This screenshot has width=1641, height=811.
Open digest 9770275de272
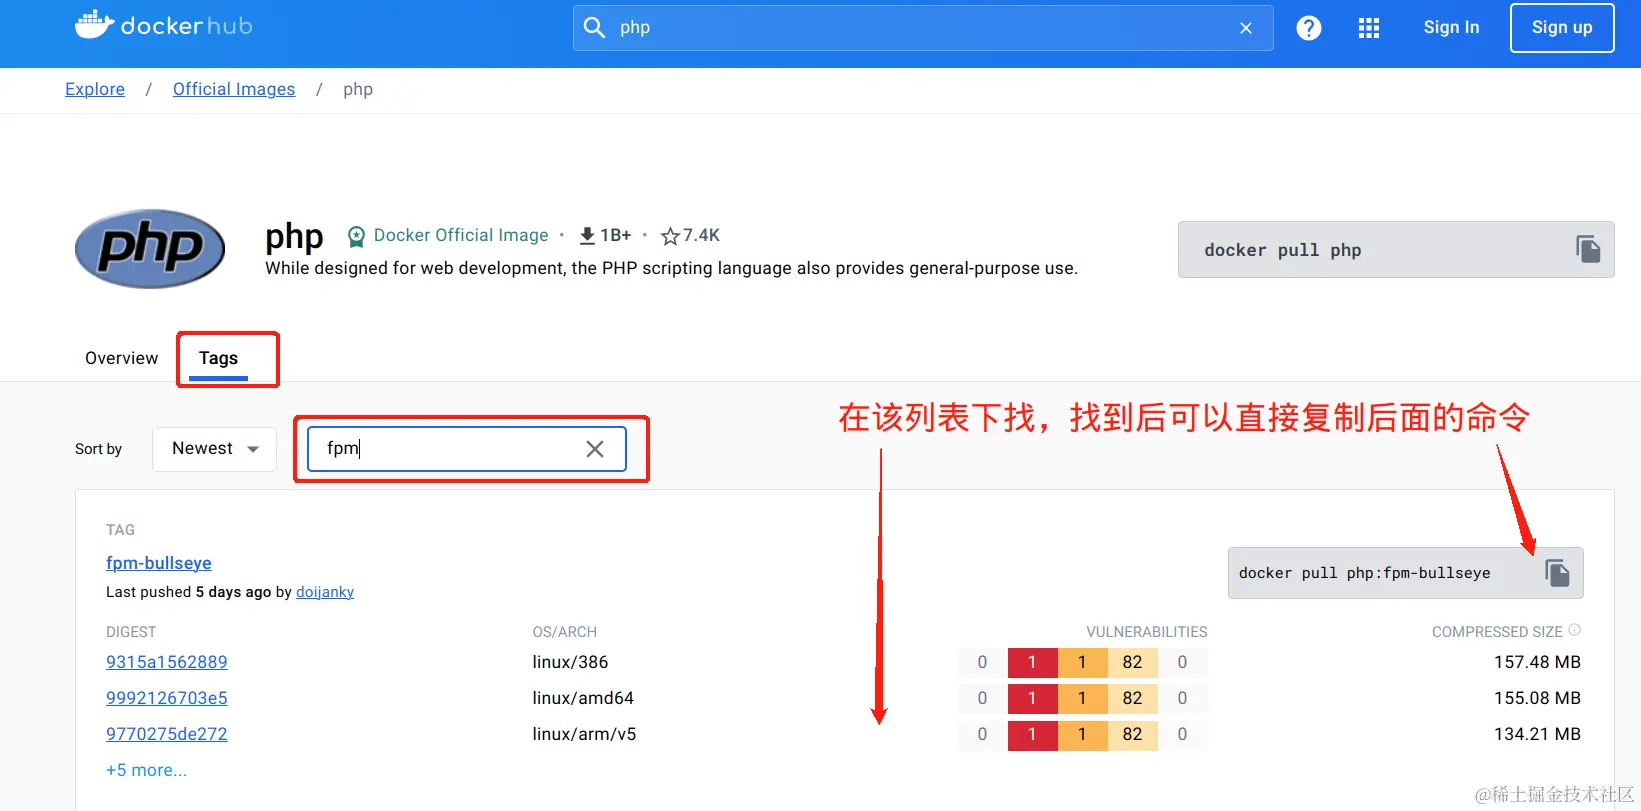167,734
